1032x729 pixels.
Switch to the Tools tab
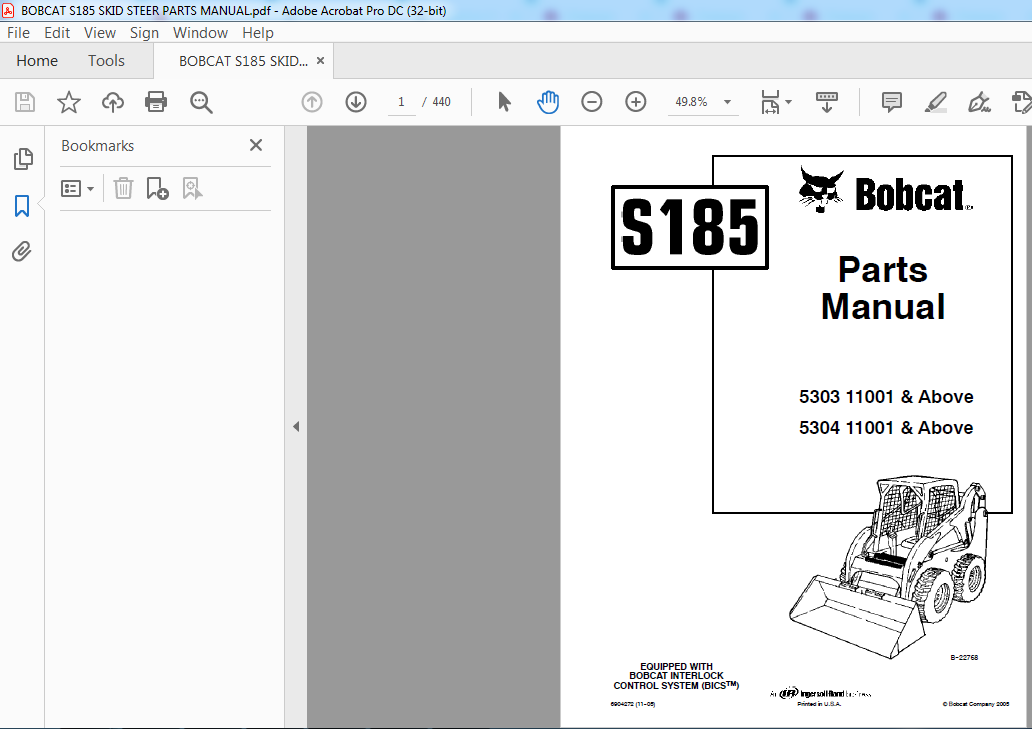pos(106,61)
